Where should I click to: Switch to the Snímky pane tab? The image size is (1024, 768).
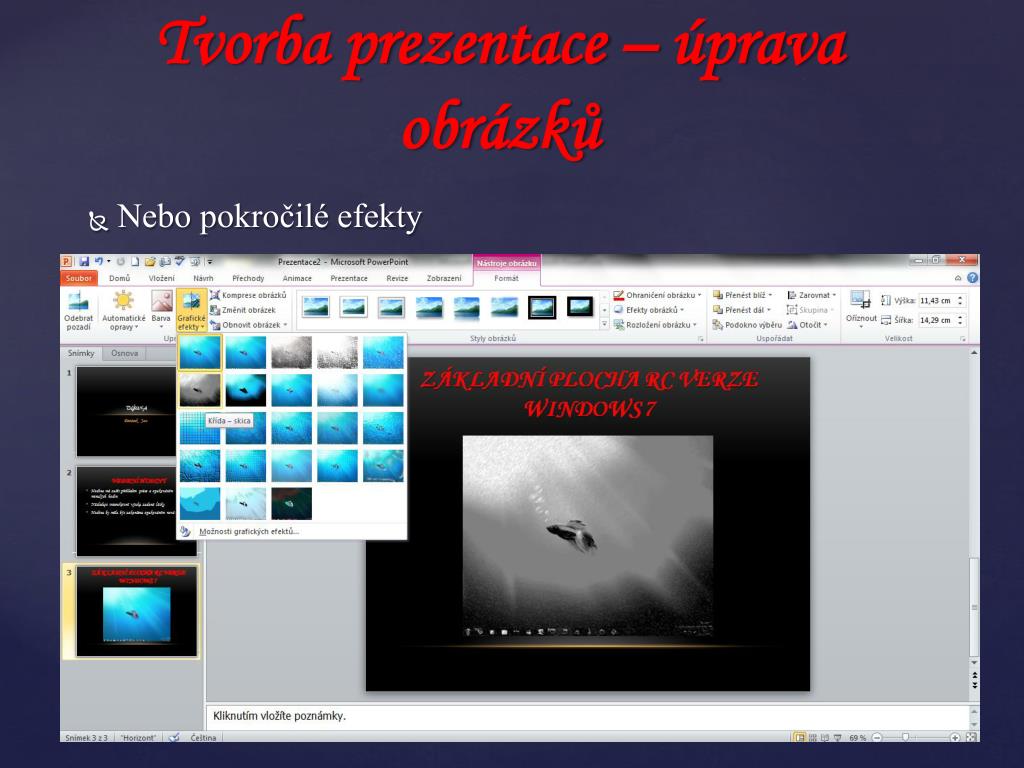click(x=81, y=353)
